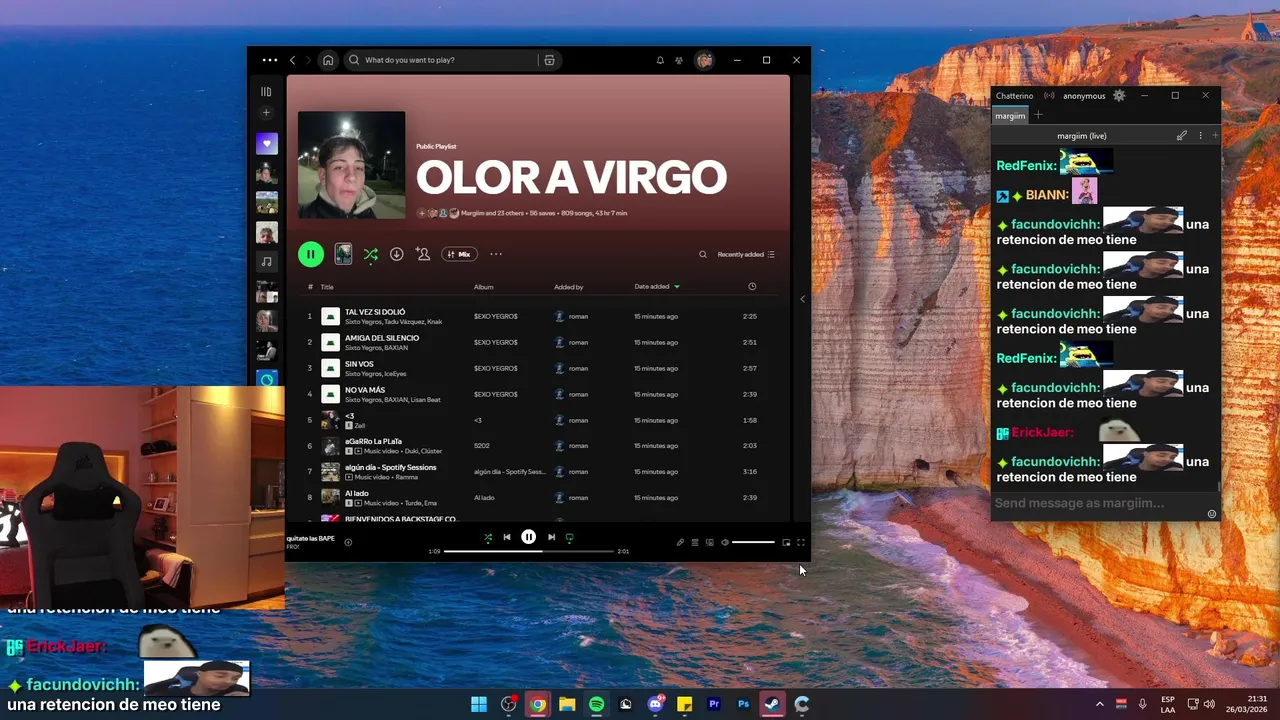Search within the playlist
The height and width of the screenshot is (720, 1280).
(x=703, y=254)
